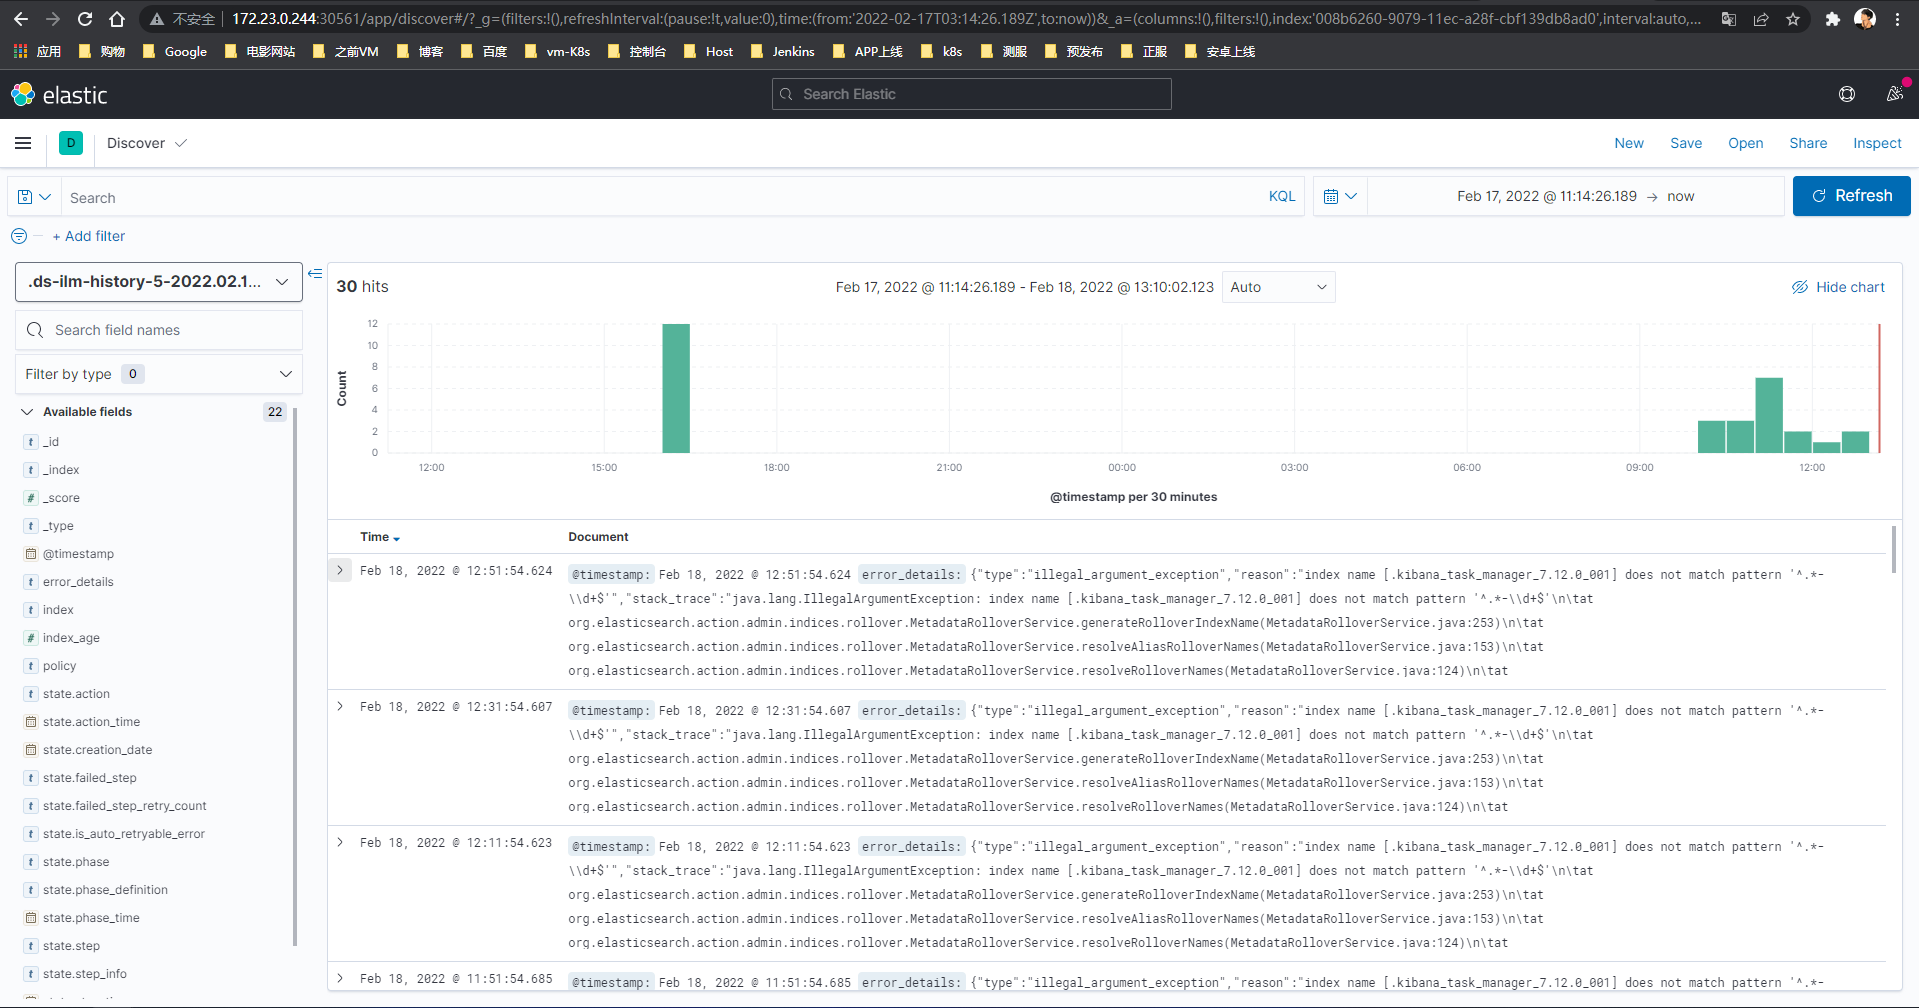This screenshot has height=1008, width=1919.
Task: Click the end date now
Action: coord(1681,196)
